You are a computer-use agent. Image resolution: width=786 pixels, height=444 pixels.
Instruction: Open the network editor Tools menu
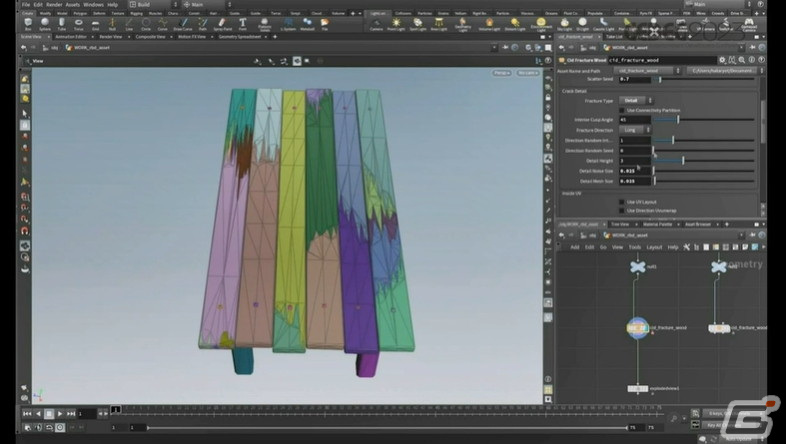click(635, 247)
